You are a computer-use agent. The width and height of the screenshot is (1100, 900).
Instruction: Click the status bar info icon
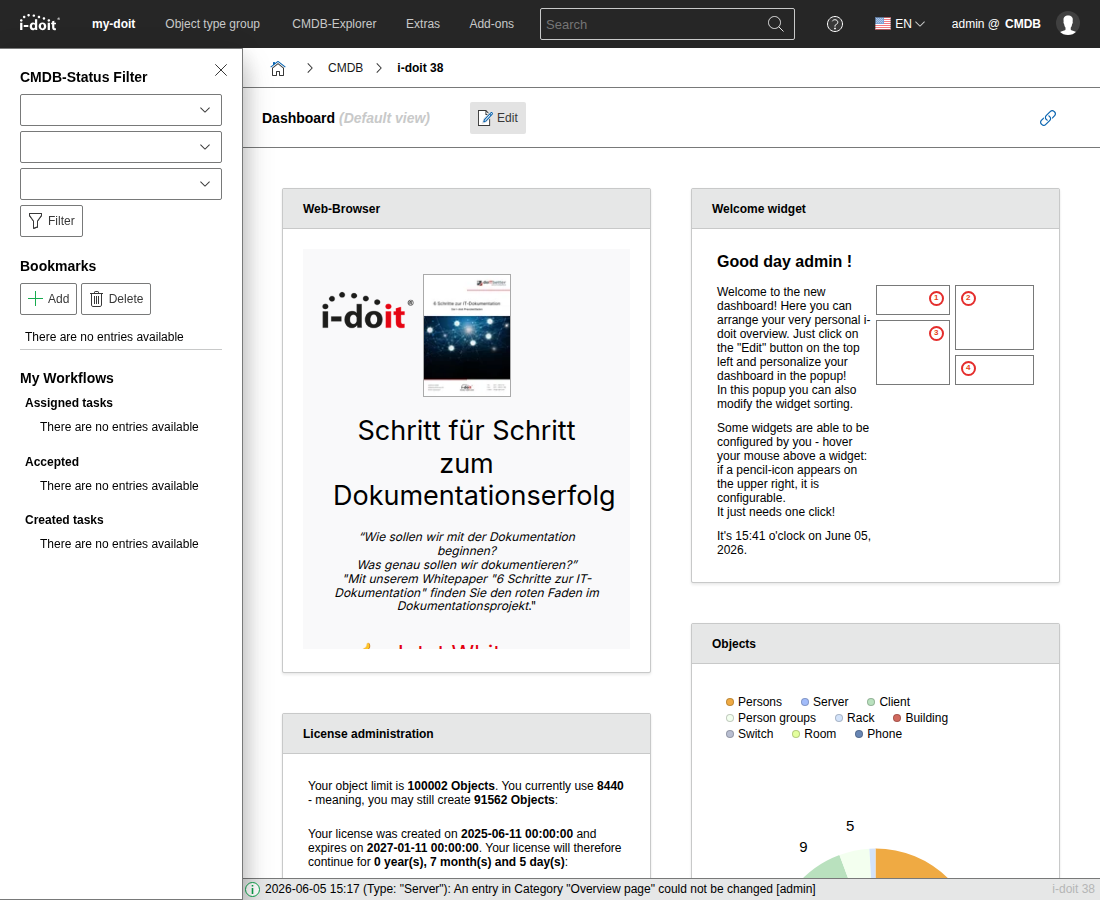[253, 889]
